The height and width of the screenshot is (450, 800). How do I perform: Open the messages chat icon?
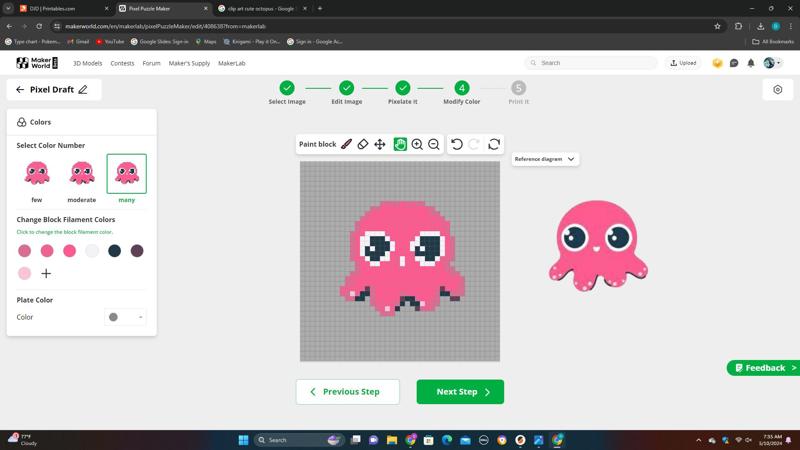(x=734, y=63)
